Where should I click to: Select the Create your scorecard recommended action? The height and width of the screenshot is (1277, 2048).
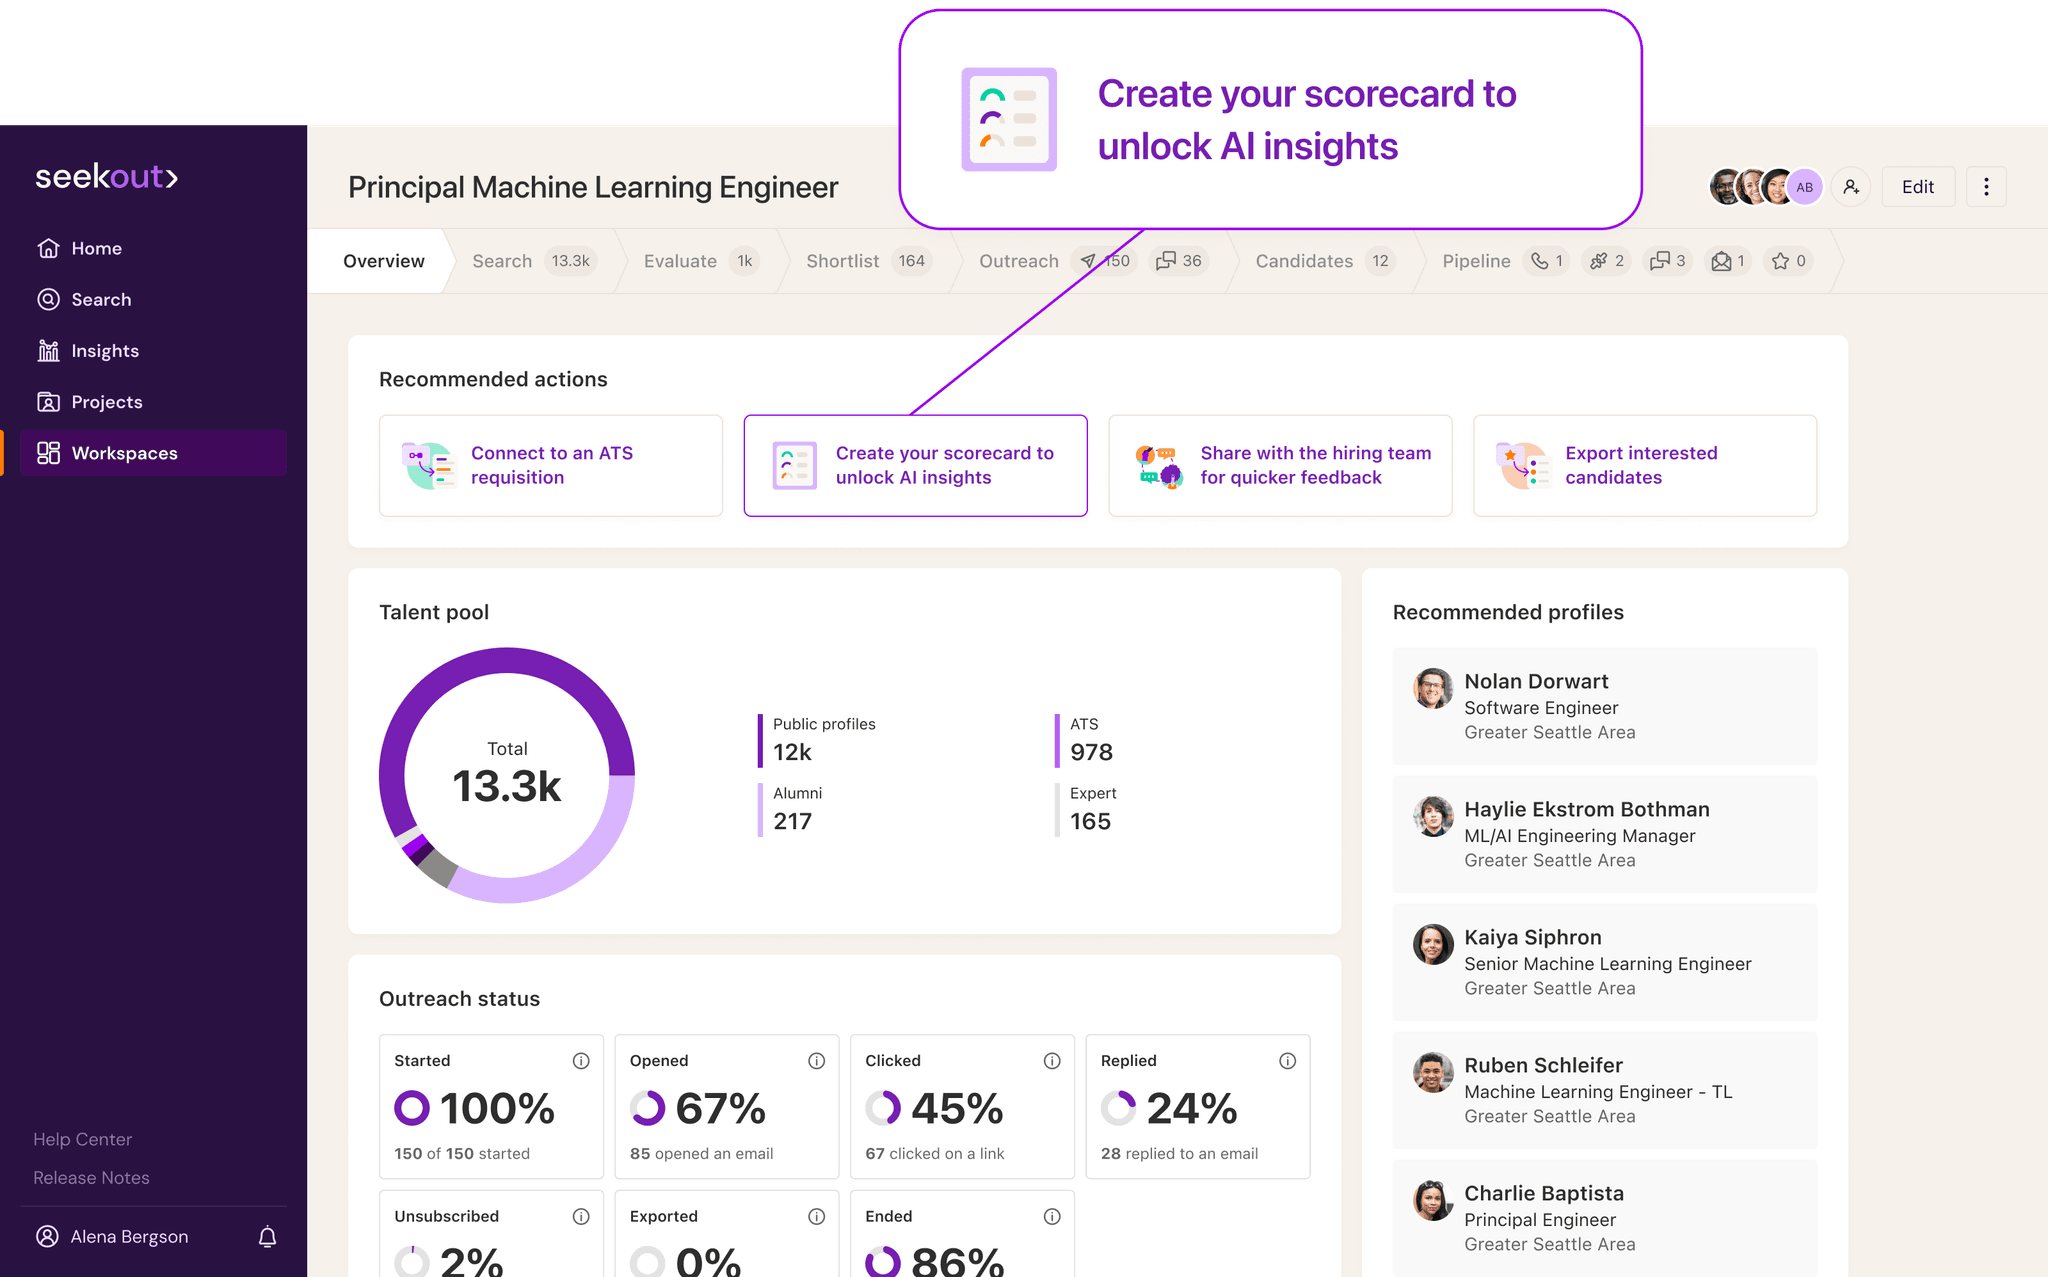915,465
